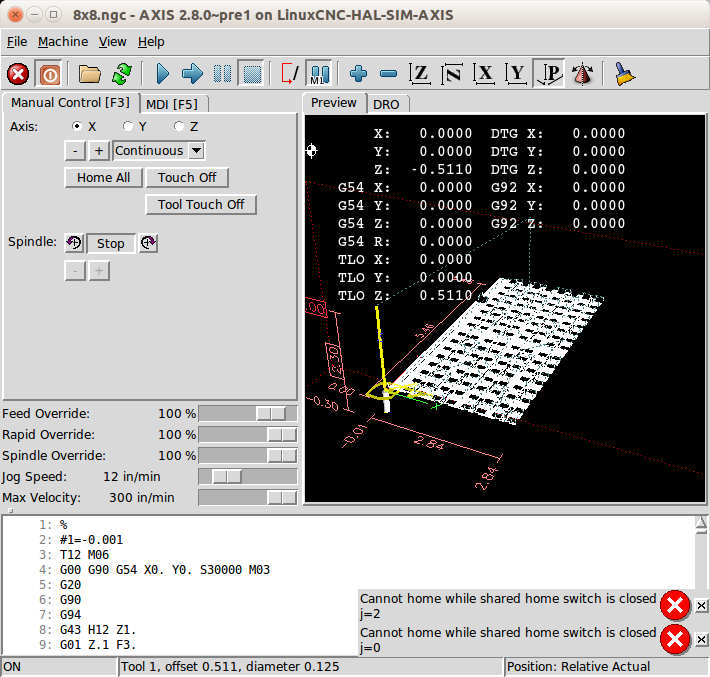Screen dimensions: 710x677
Task: Switch to Y front view
Action: coord(516,74)
